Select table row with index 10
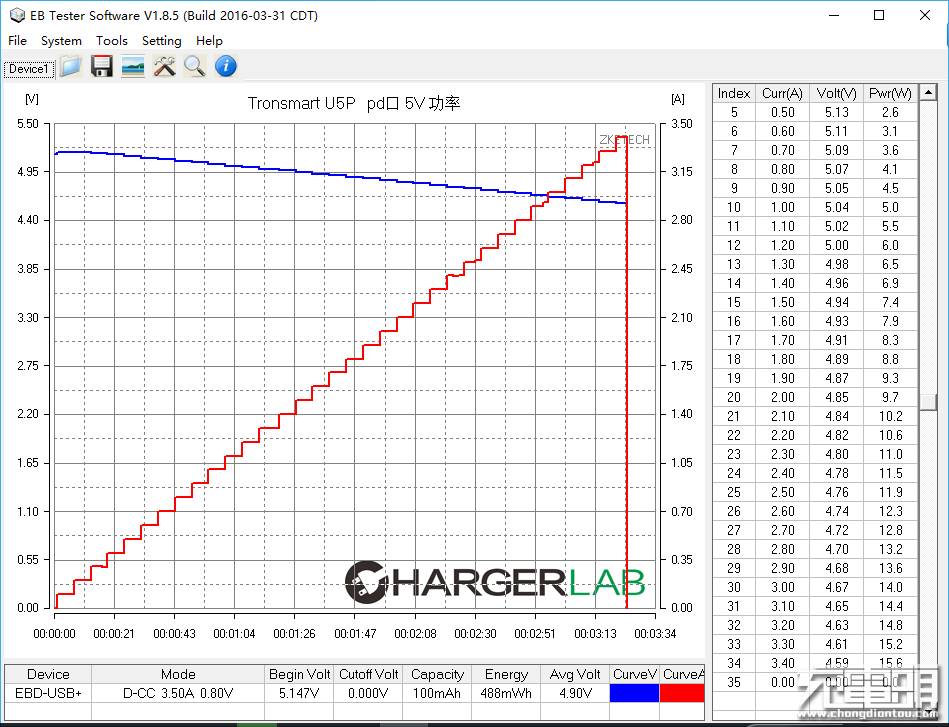The image size is (949, 727). pos(815,207)
